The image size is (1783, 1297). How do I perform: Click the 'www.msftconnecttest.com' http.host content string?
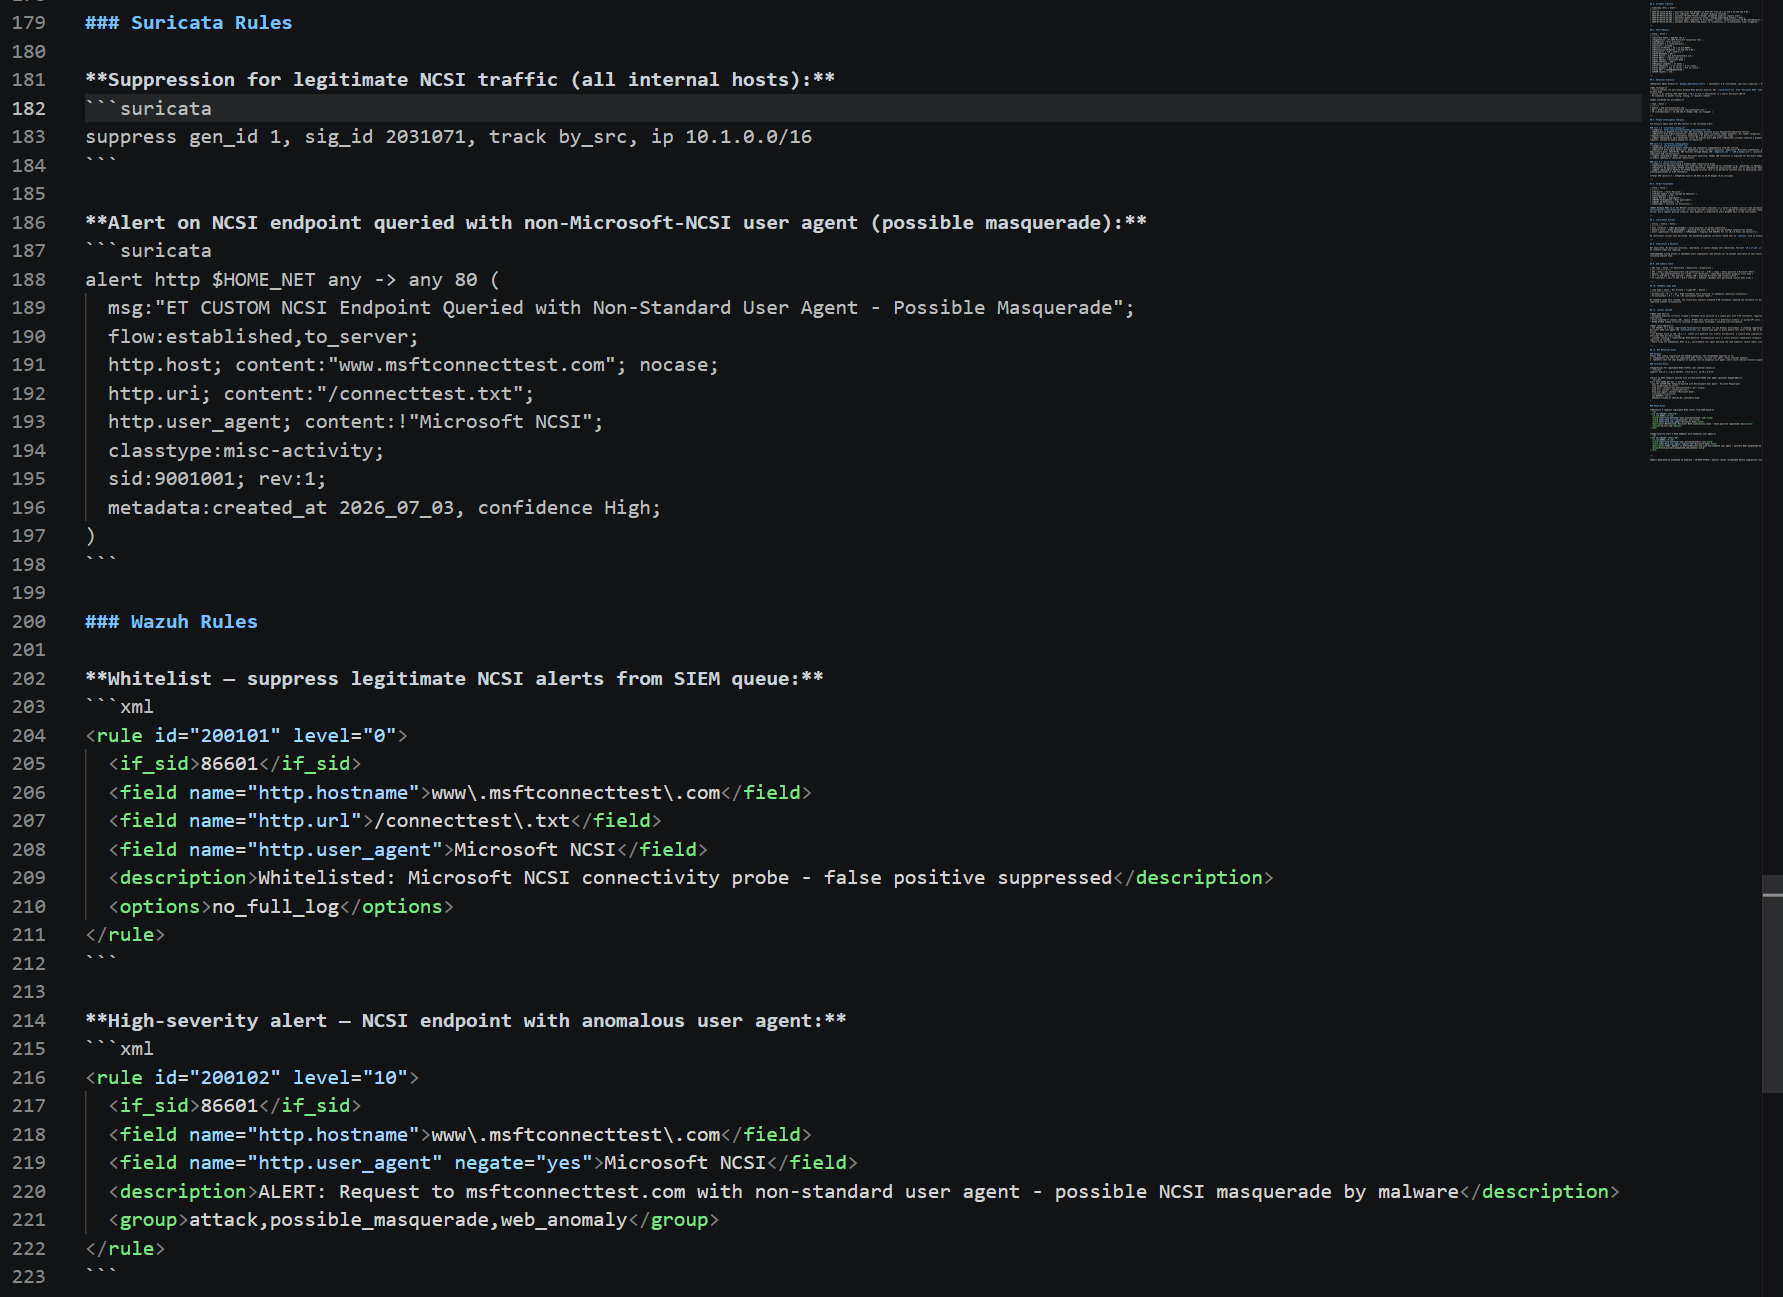point(472,365)
